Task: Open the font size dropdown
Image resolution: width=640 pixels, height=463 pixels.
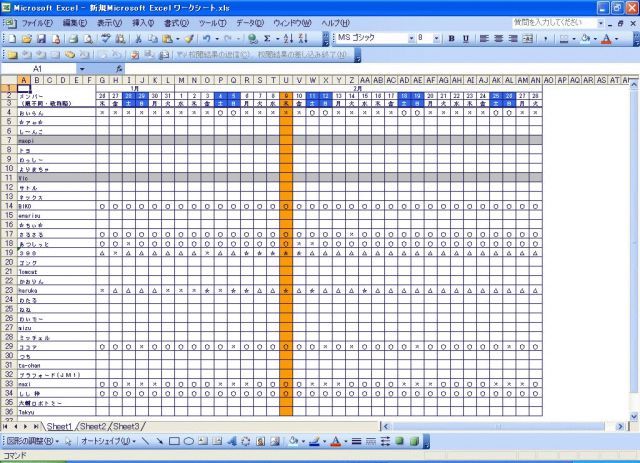Action: (437, 38)
